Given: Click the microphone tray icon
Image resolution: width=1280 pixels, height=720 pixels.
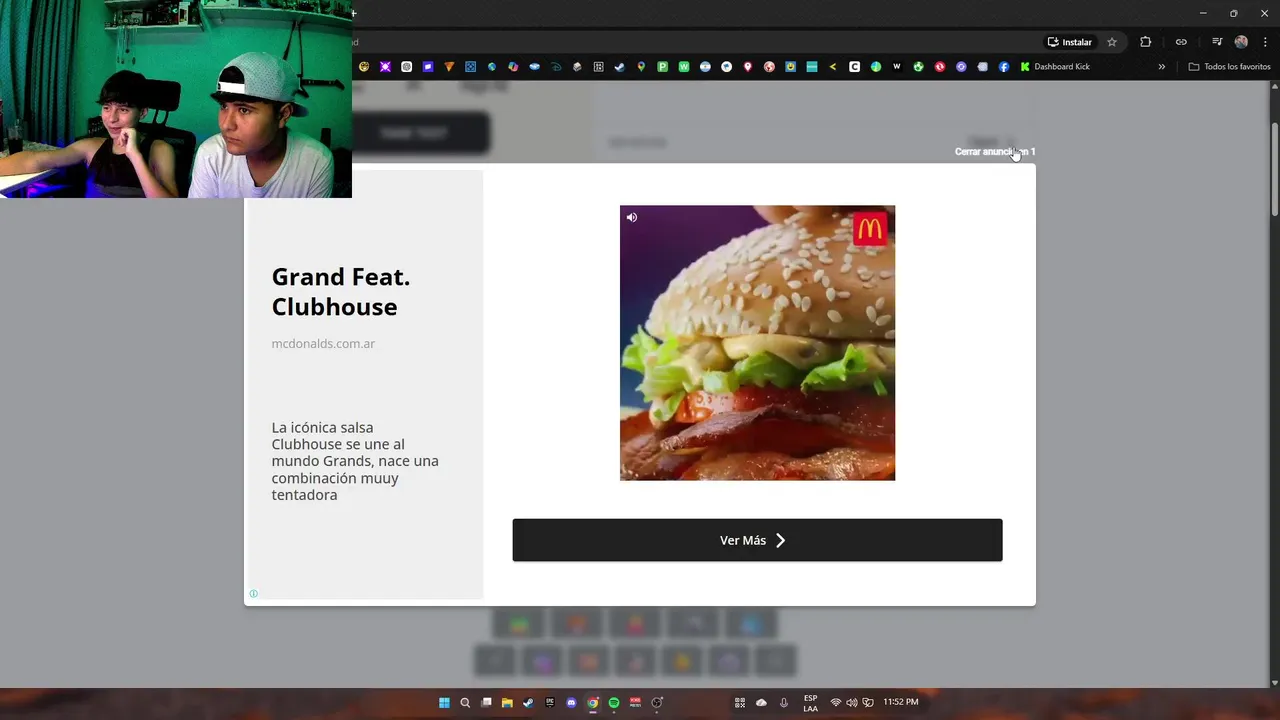Looking at the screenshot, I should tap(783, 703).
